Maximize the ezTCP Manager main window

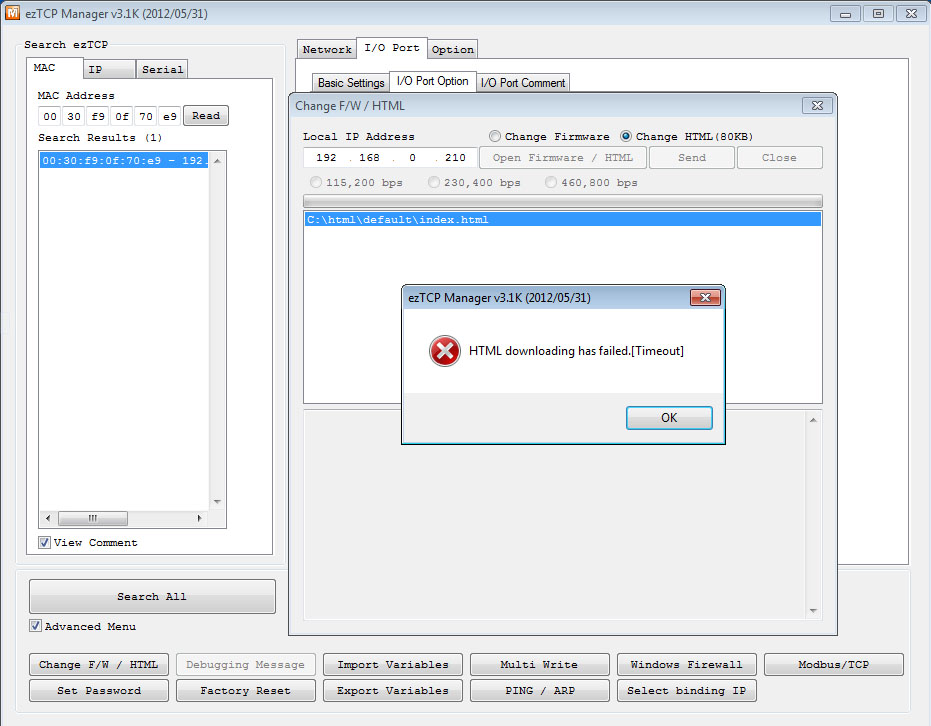click(x=878, y=13)
